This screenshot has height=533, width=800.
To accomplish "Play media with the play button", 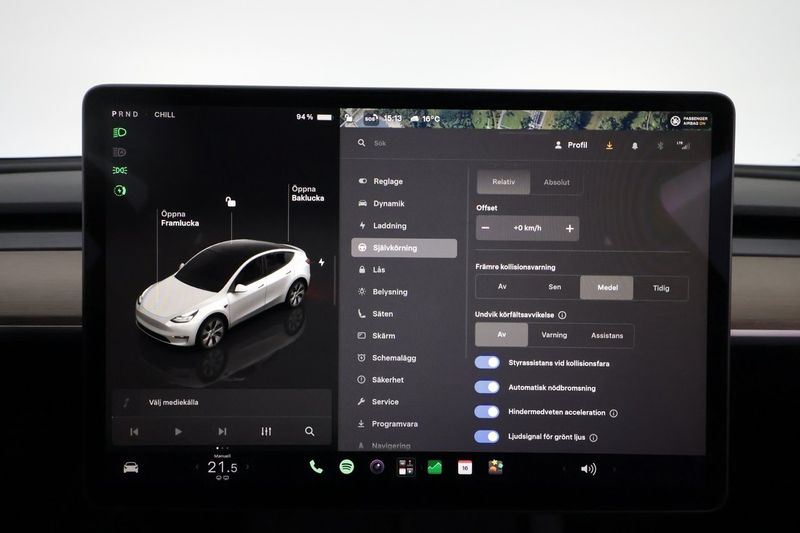I will [178, 432].
